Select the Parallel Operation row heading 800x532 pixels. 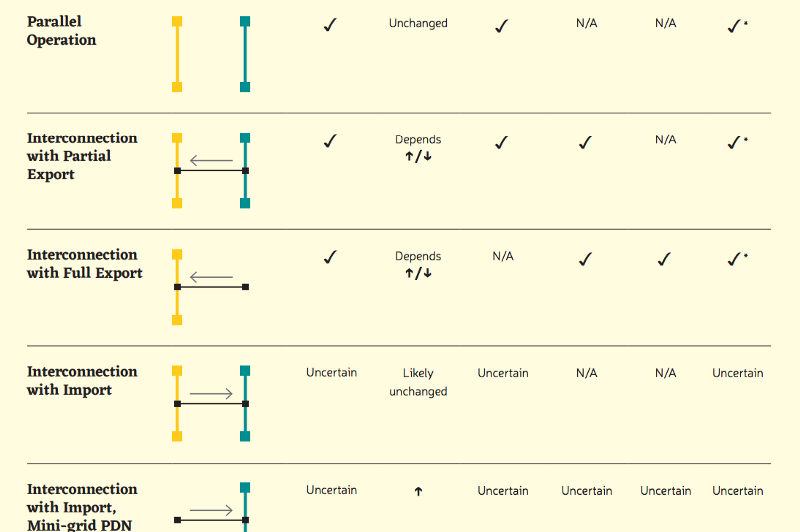pyautogui.click(x=61, y=31)
